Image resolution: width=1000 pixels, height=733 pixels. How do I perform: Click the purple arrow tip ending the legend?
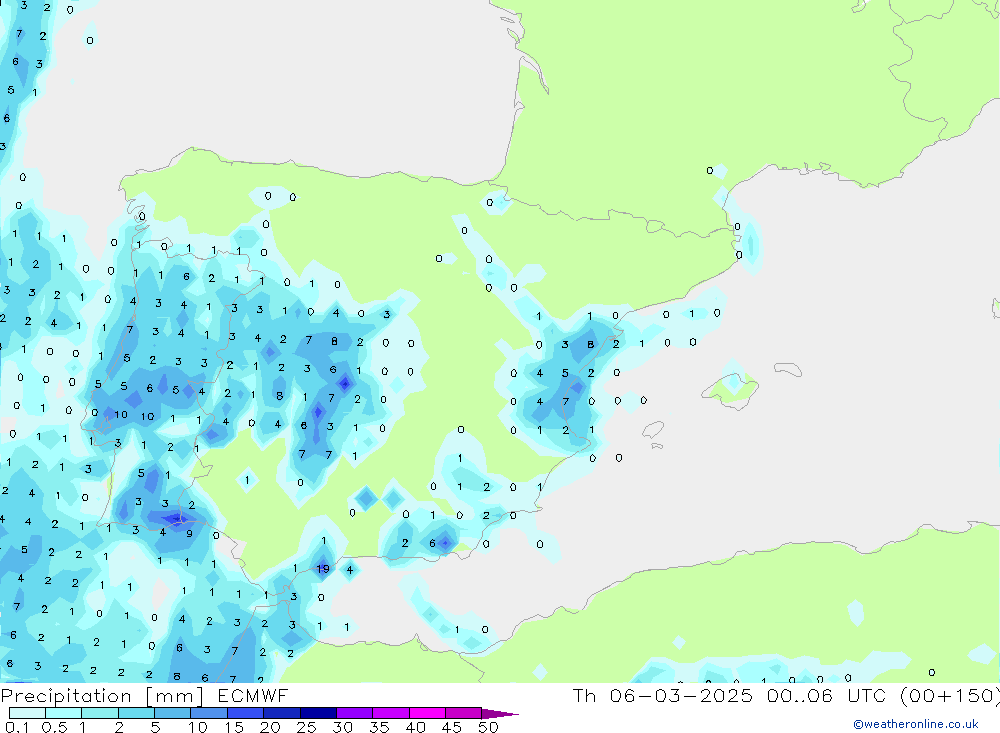[500, 713]
